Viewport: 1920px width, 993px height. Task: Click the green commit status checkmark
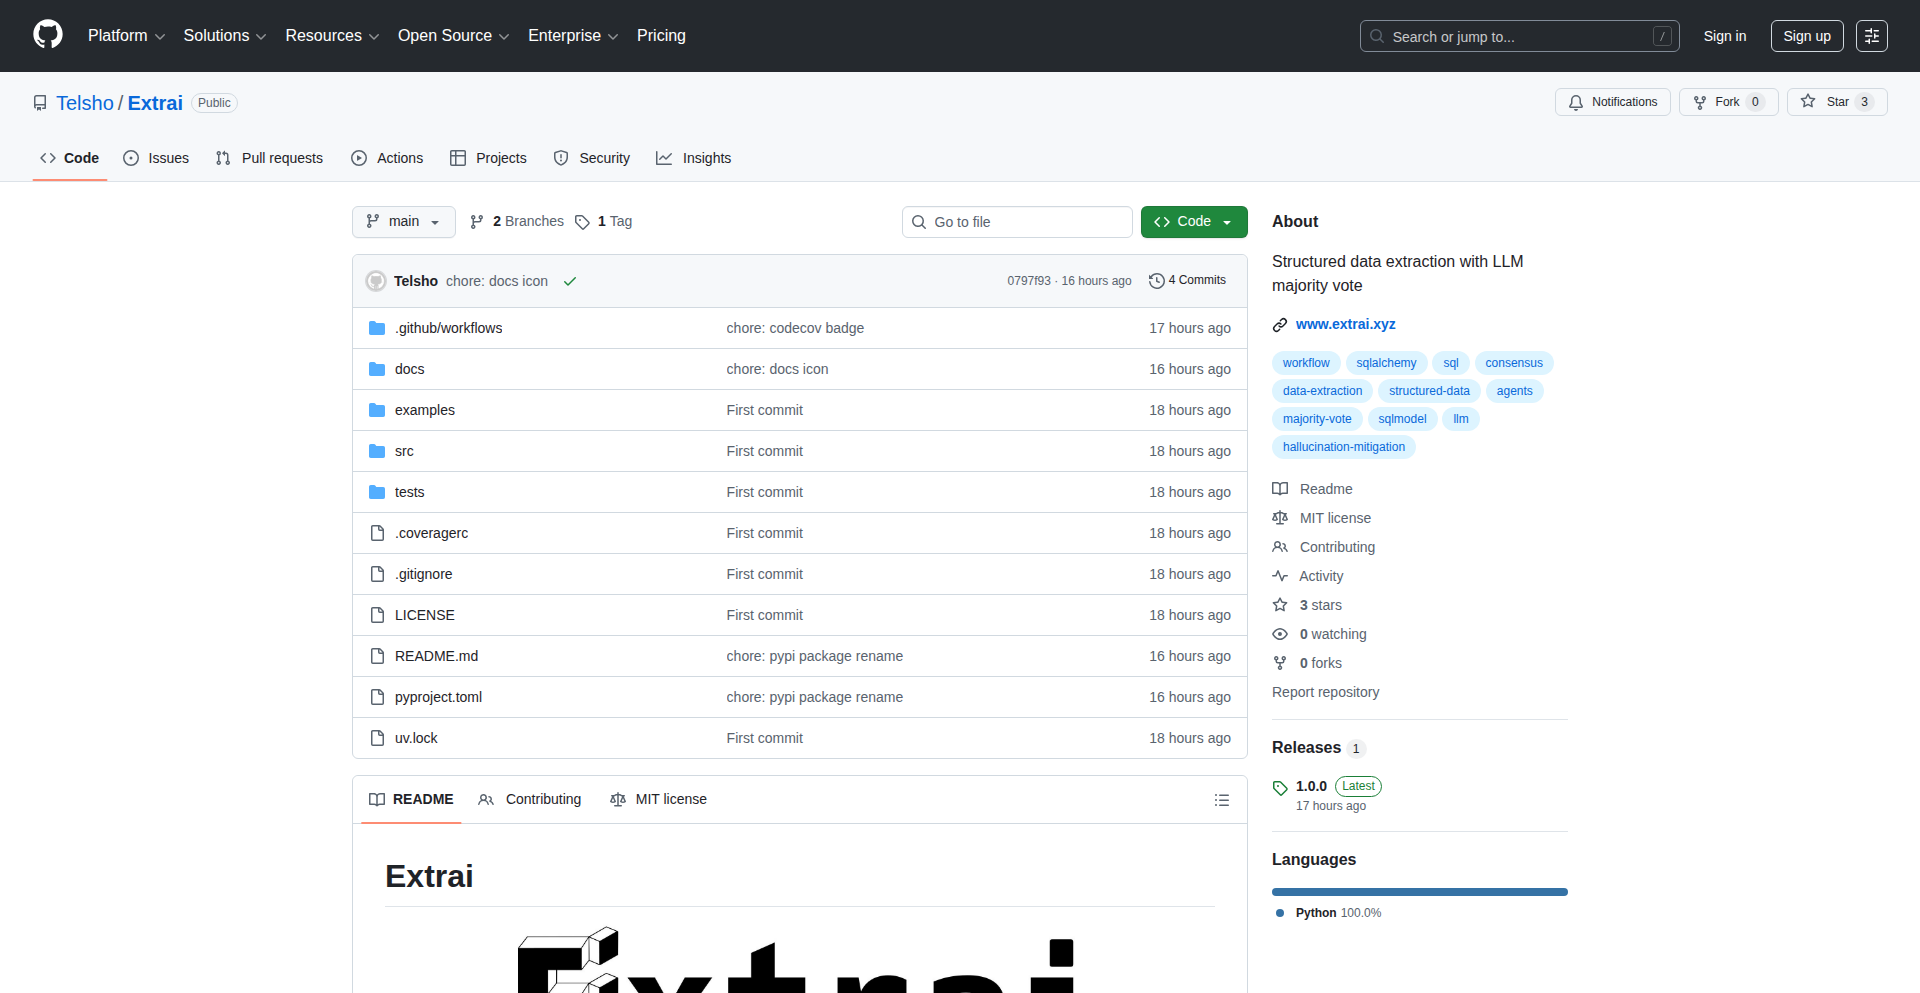[570, 281]
